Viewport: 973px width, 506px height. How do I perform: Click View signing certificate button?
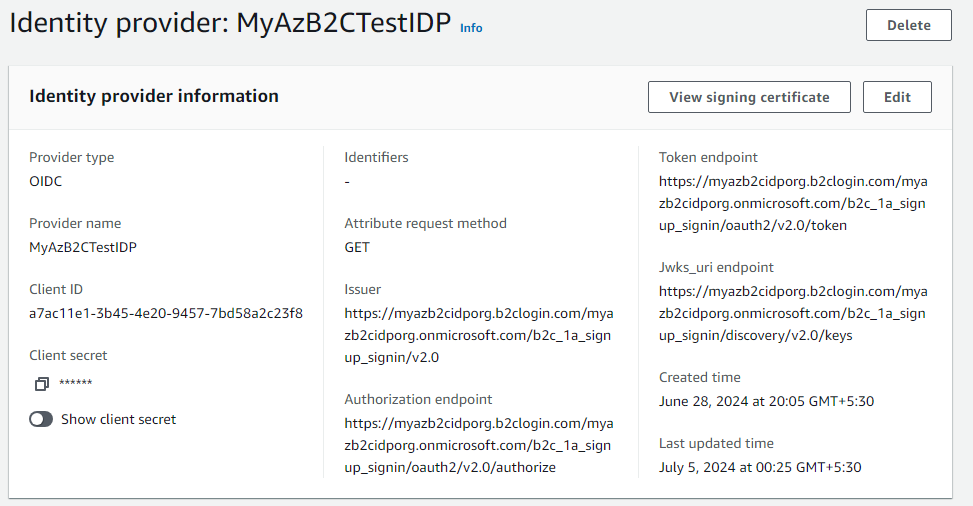(749, 97)
